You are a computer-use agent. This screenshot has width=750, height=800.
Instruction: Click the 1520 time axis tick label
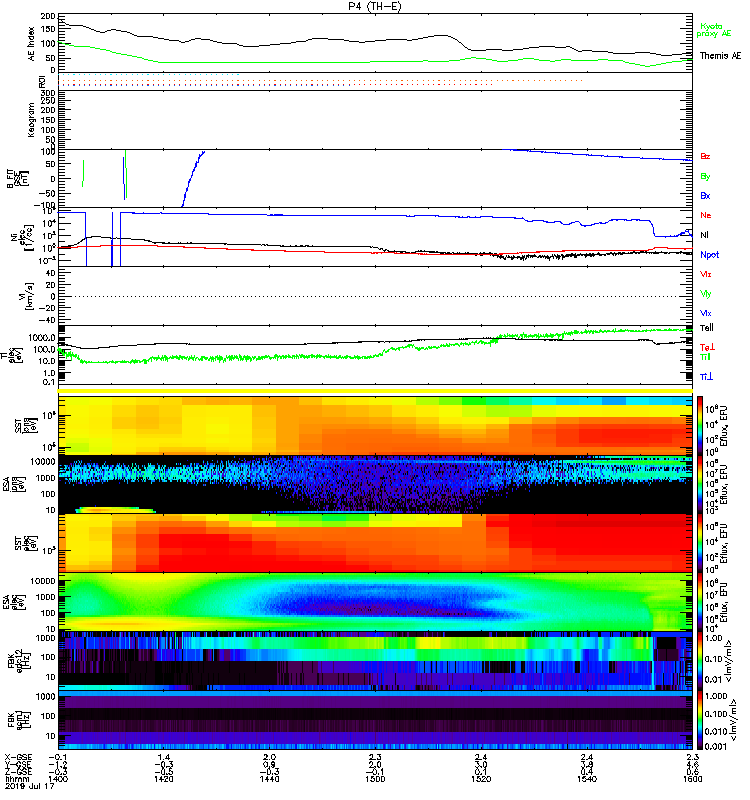click(481, 779)
